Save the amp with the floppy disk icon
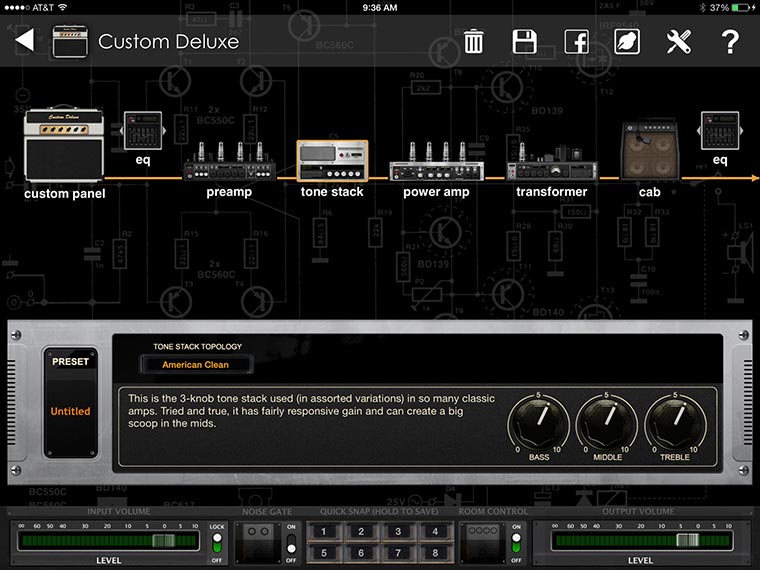This screenshot has width=760, height=570. click(x=524, y=42)
